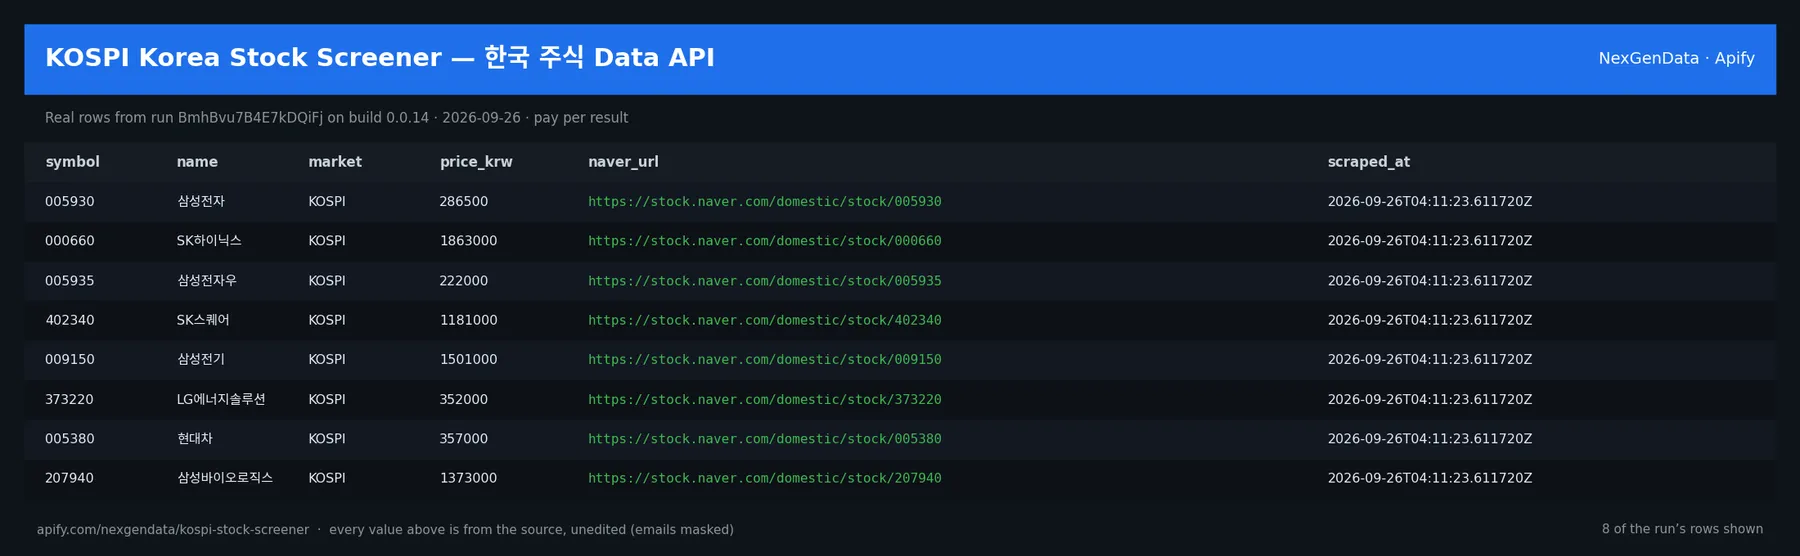Screen dimensions: 1800x556
Task: Select symbol cell 402340
Action: coord(70,320)
